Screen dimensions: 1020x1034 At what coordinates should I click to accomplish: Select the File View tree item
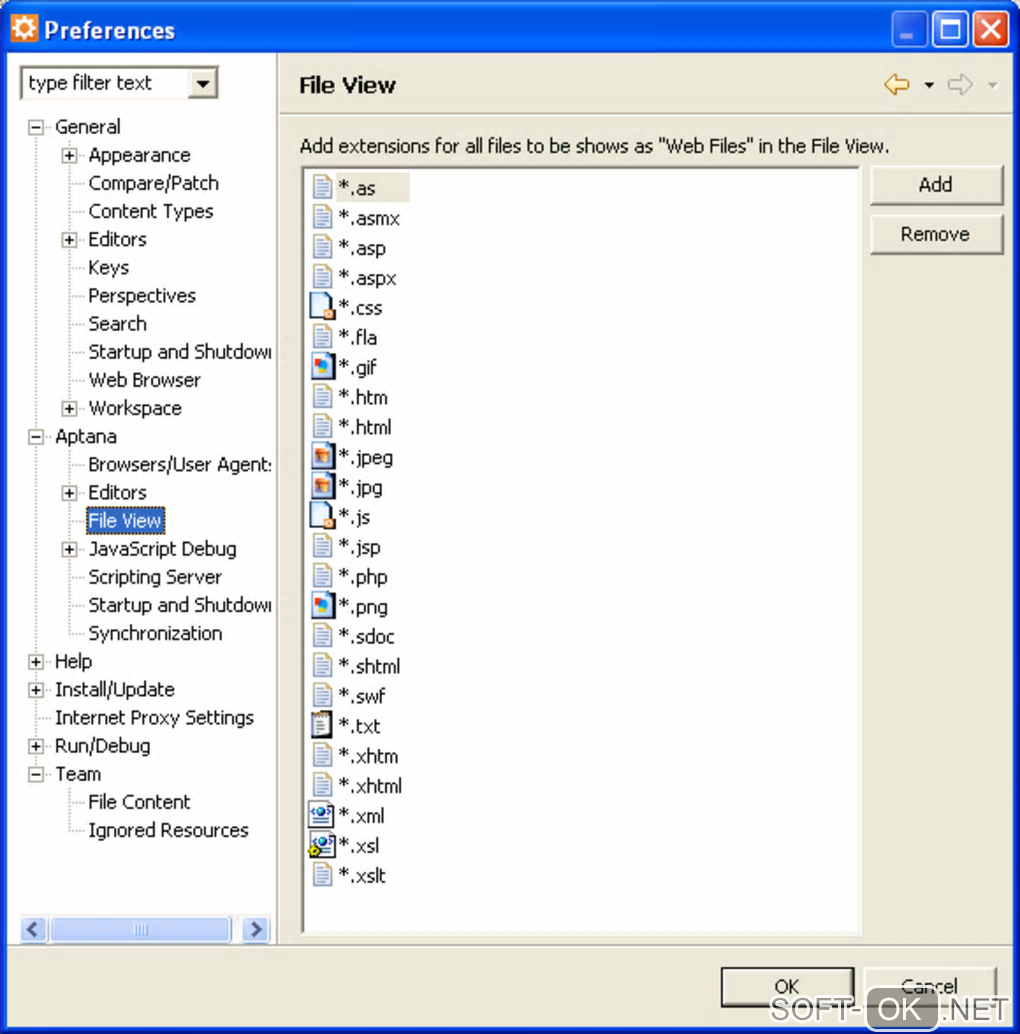pos(125,520)
